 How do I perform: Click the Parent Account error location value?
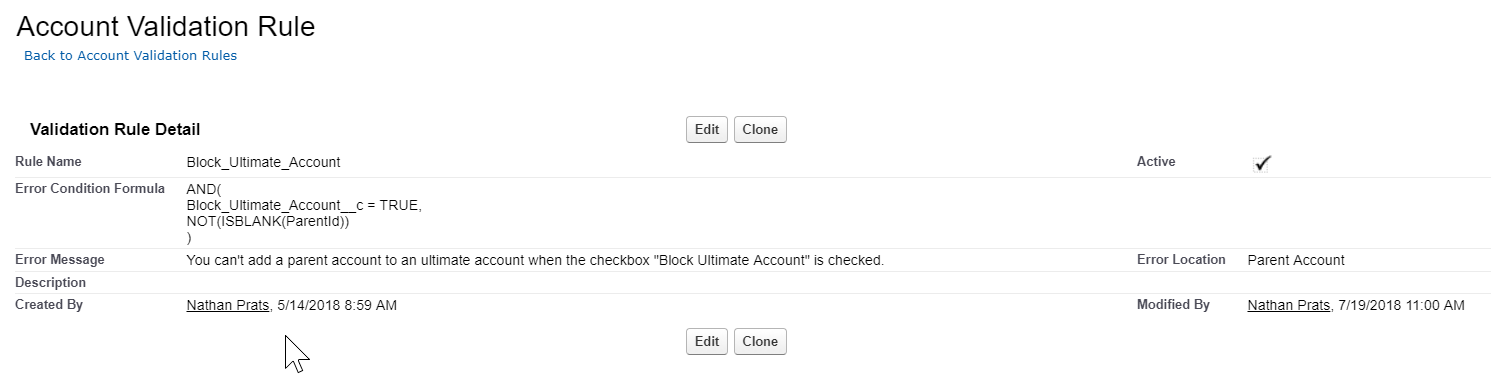(x=1296, y=260)
